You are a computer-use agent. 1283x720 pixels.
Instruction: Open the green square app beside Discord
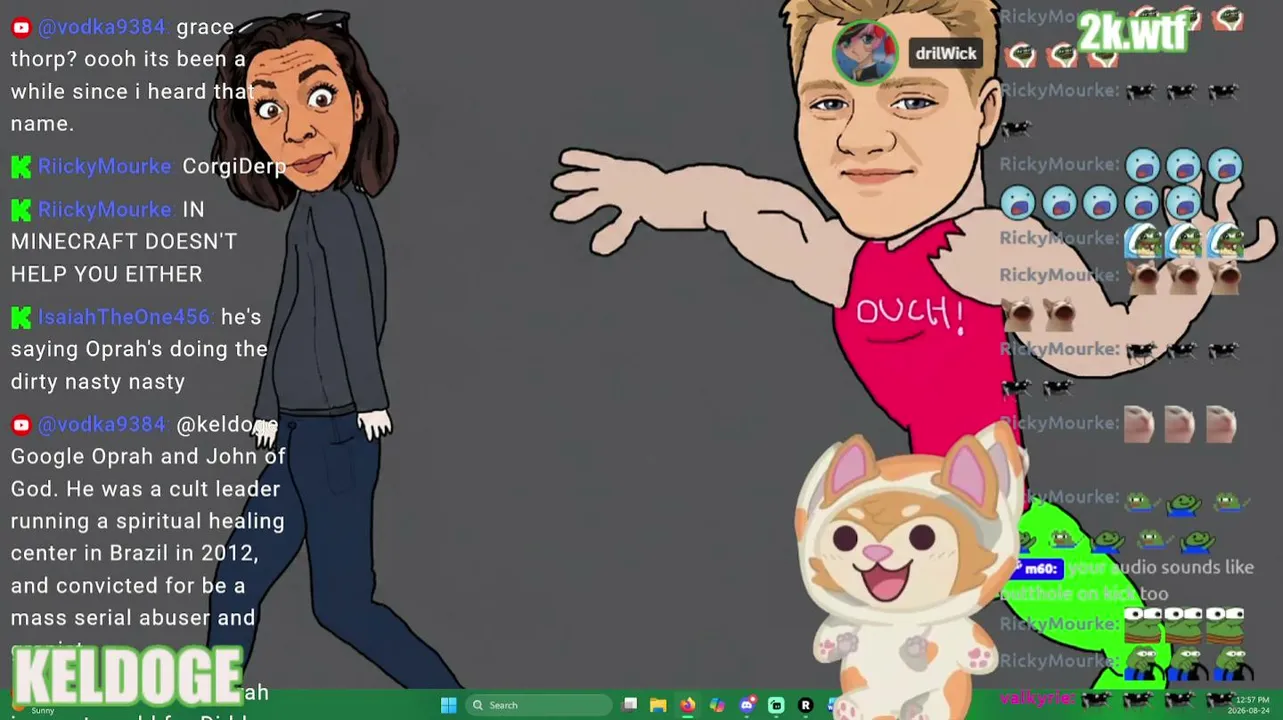pyautogui.click(x=776, y=705)
